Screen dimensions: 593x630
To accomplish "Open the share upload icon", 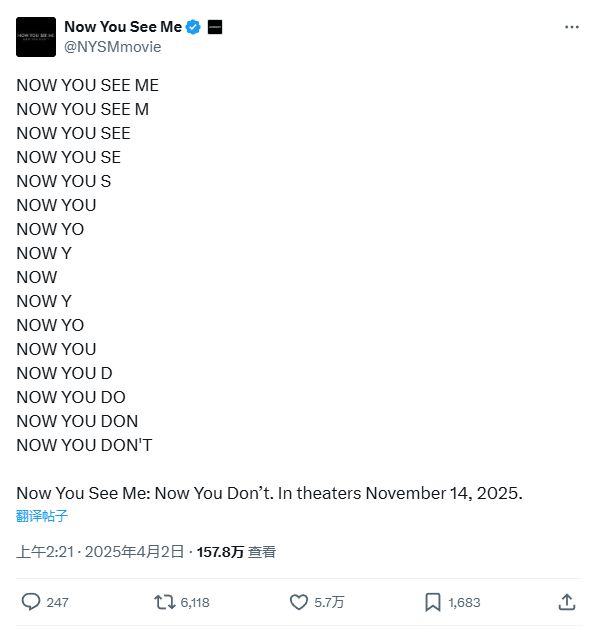I will point(567,602).
